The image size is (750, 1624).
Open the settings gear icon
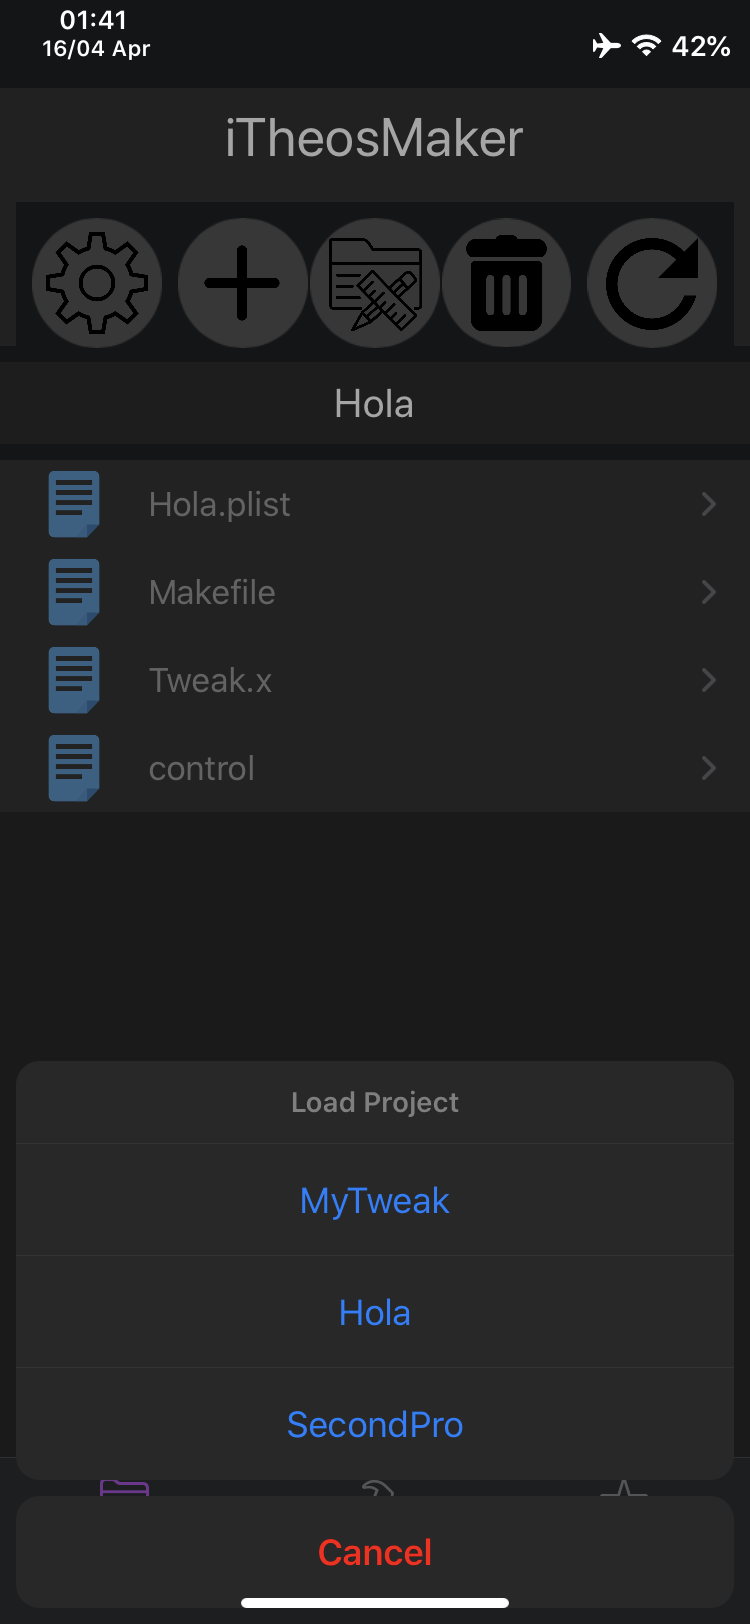[x=97, y=283]
